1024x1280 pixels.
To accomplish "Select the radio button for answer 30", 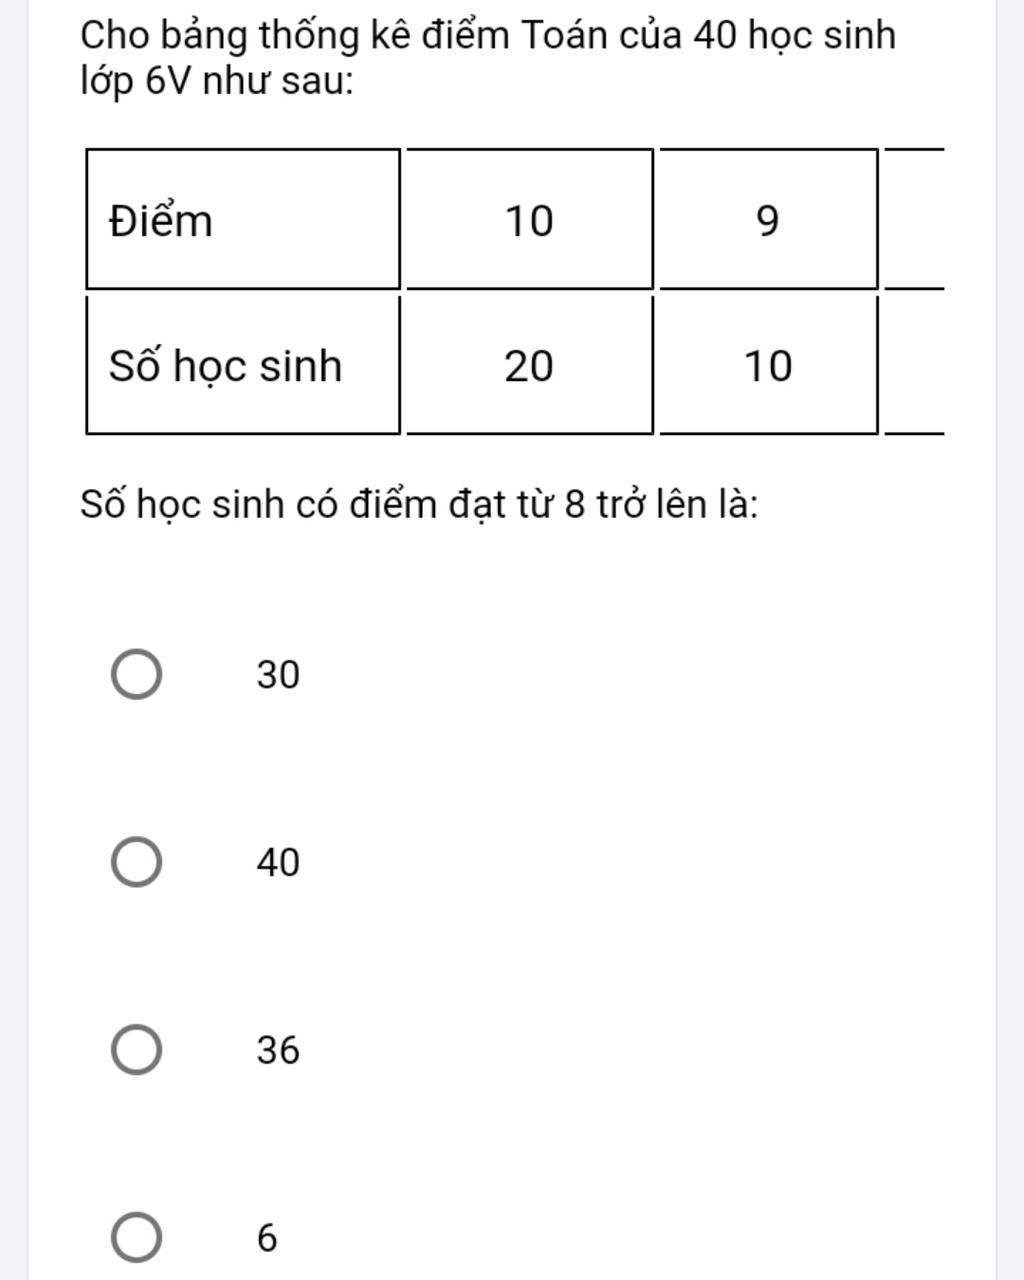I will click(135, 674).
